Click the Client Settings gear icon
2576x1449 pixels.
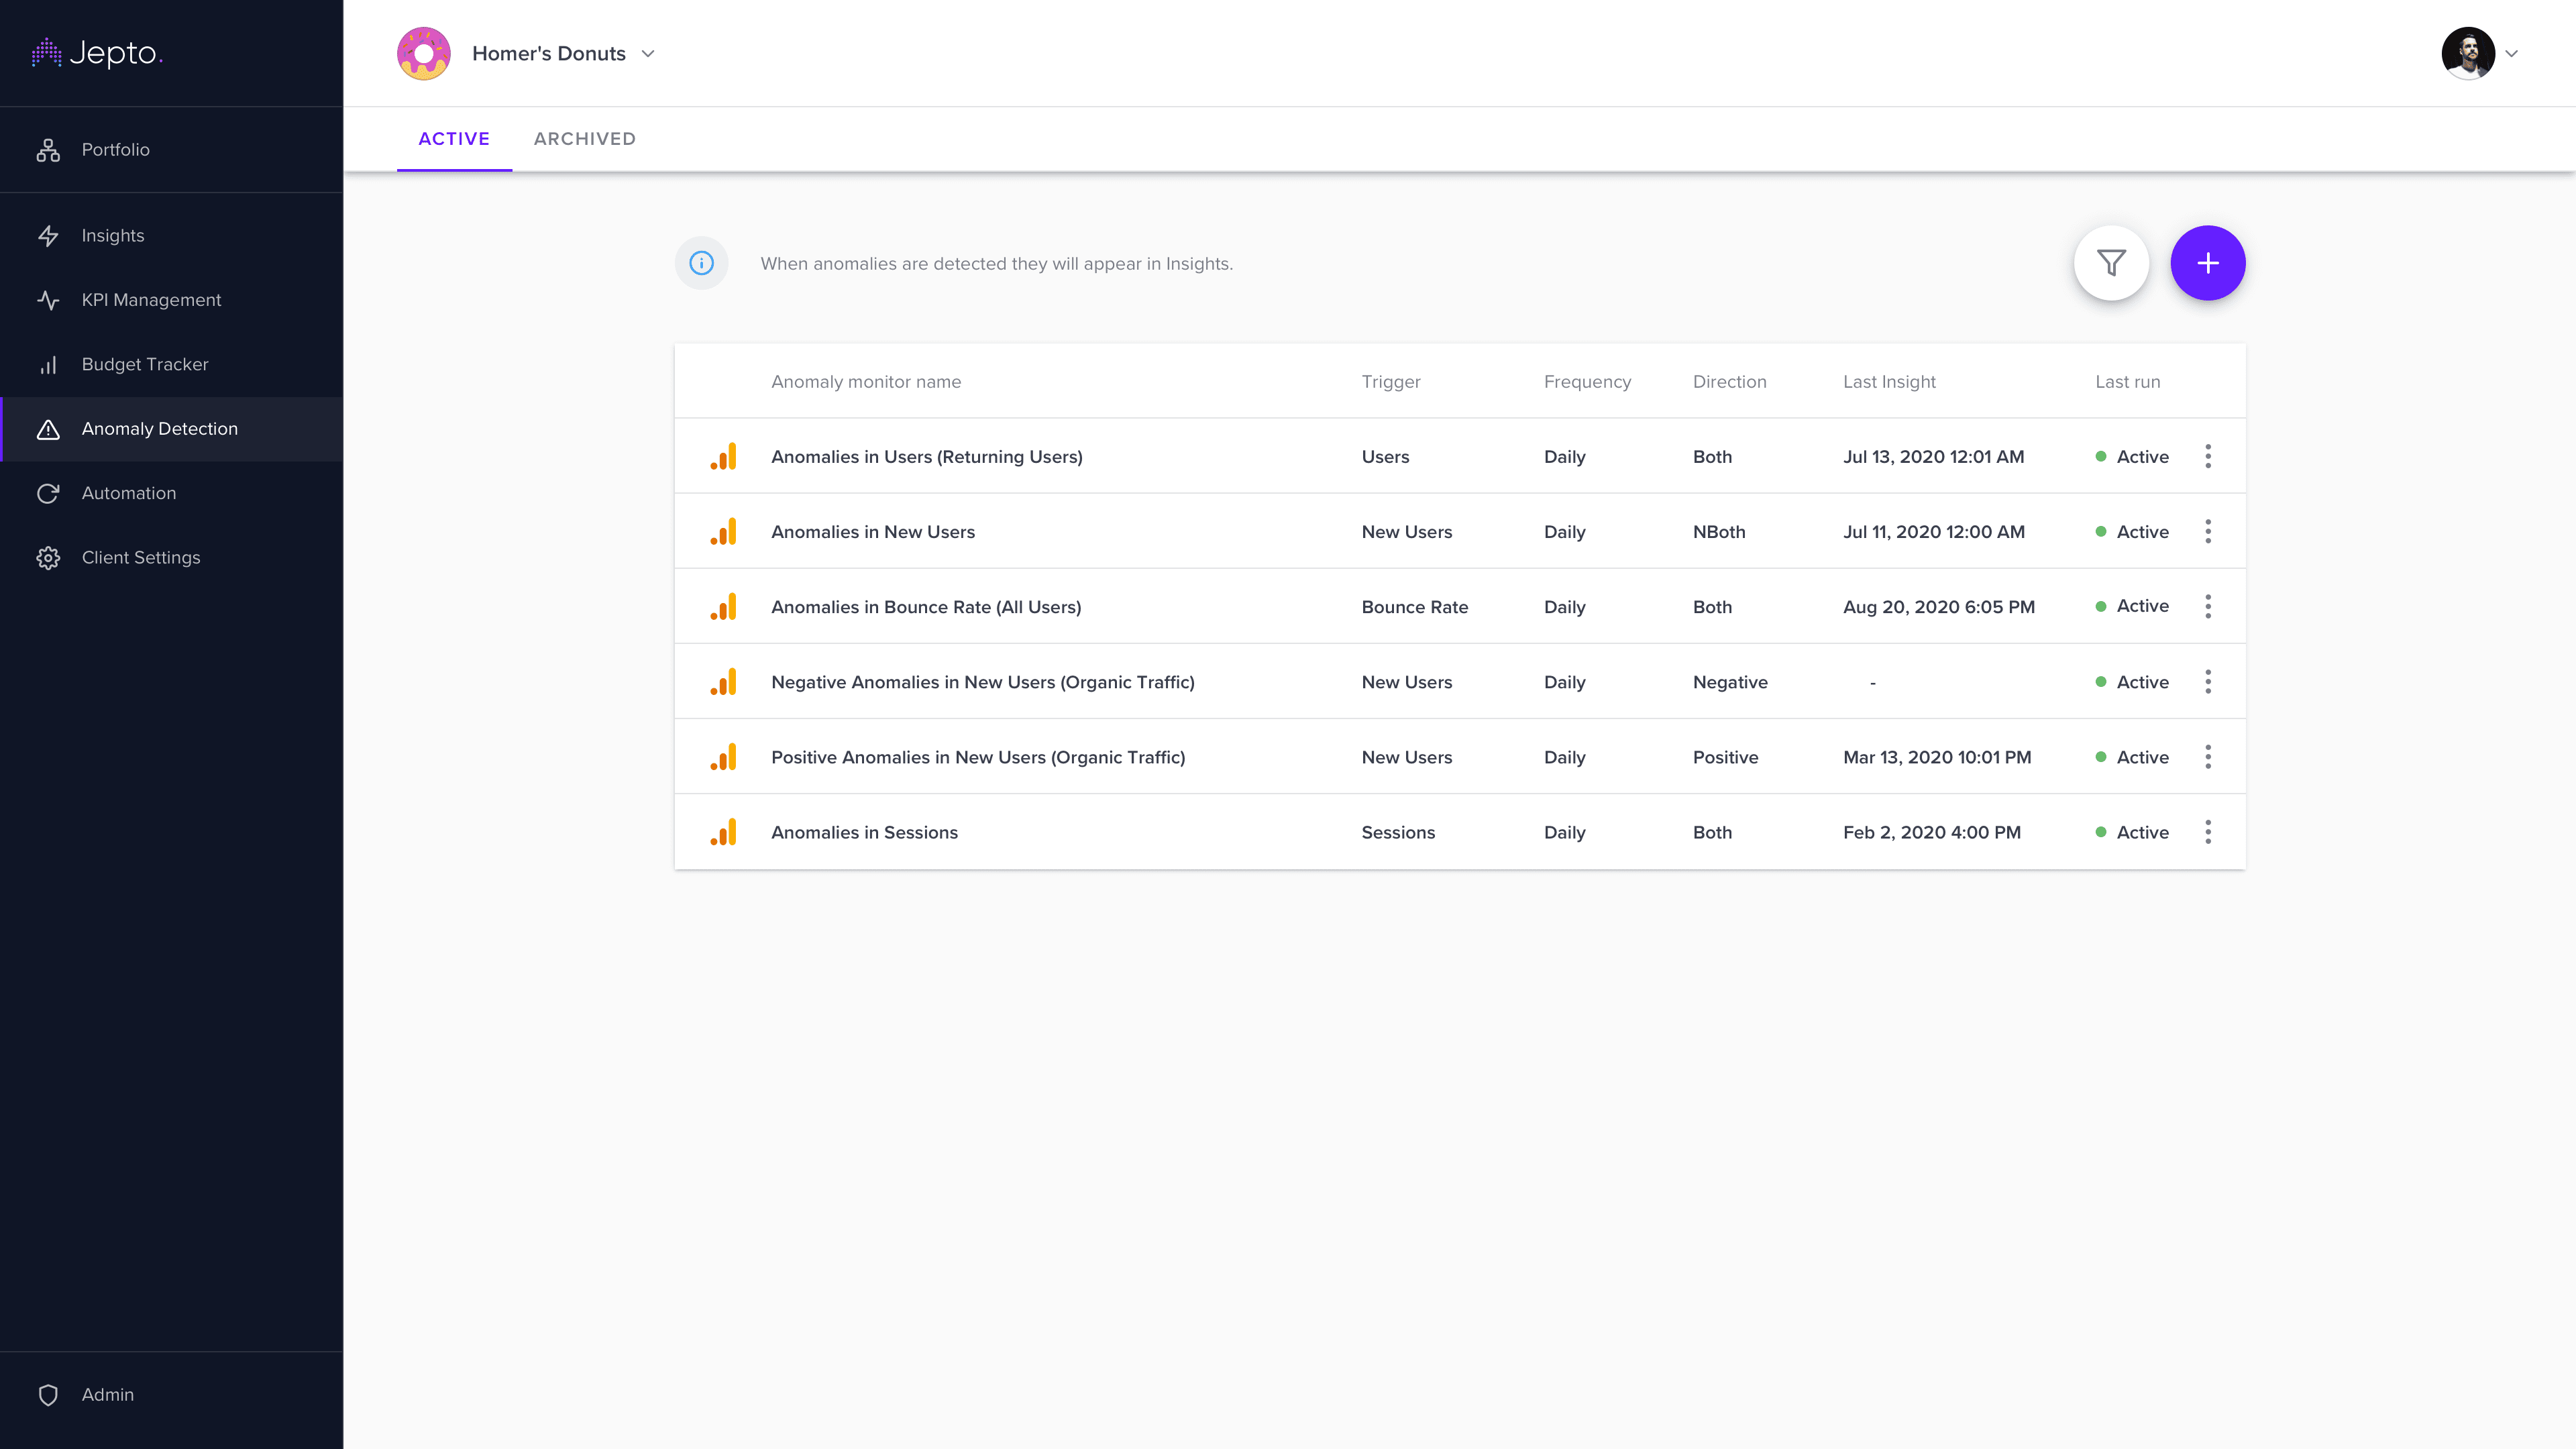click(x=48, y=558)
